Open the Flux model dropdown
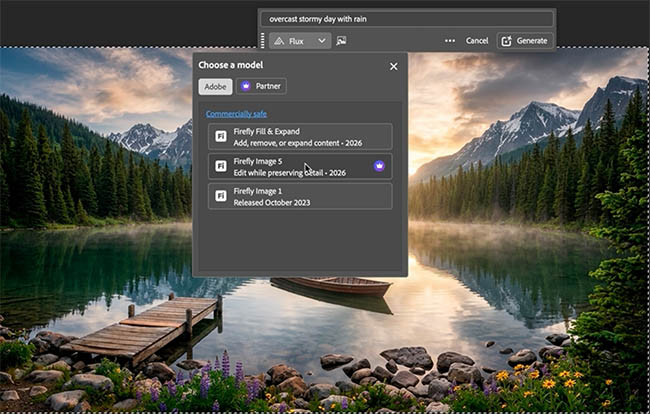Image resolution: width=650 pixels, height=414 pixels. coord(300,41)
